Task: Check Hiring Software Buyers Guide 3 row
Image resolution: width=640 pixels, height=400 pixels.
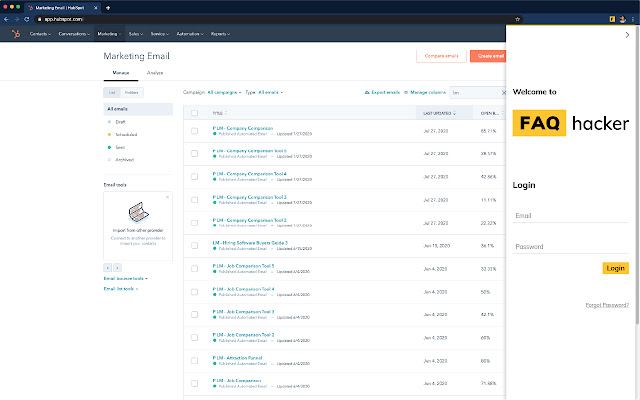Action: point(195,246)
